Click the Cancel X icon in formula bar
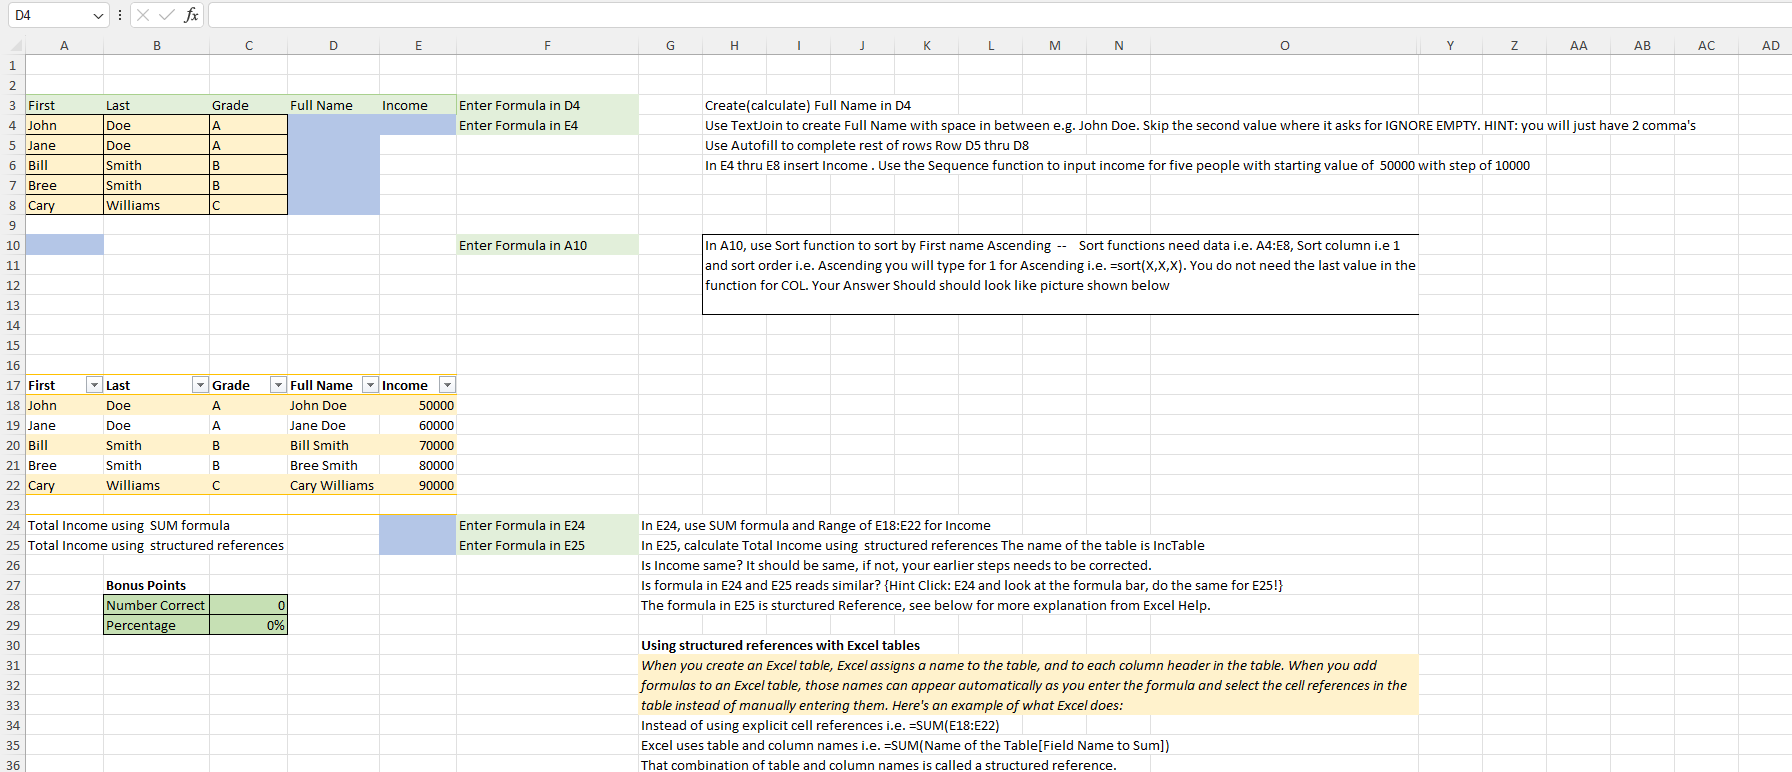 click(143, 15)
